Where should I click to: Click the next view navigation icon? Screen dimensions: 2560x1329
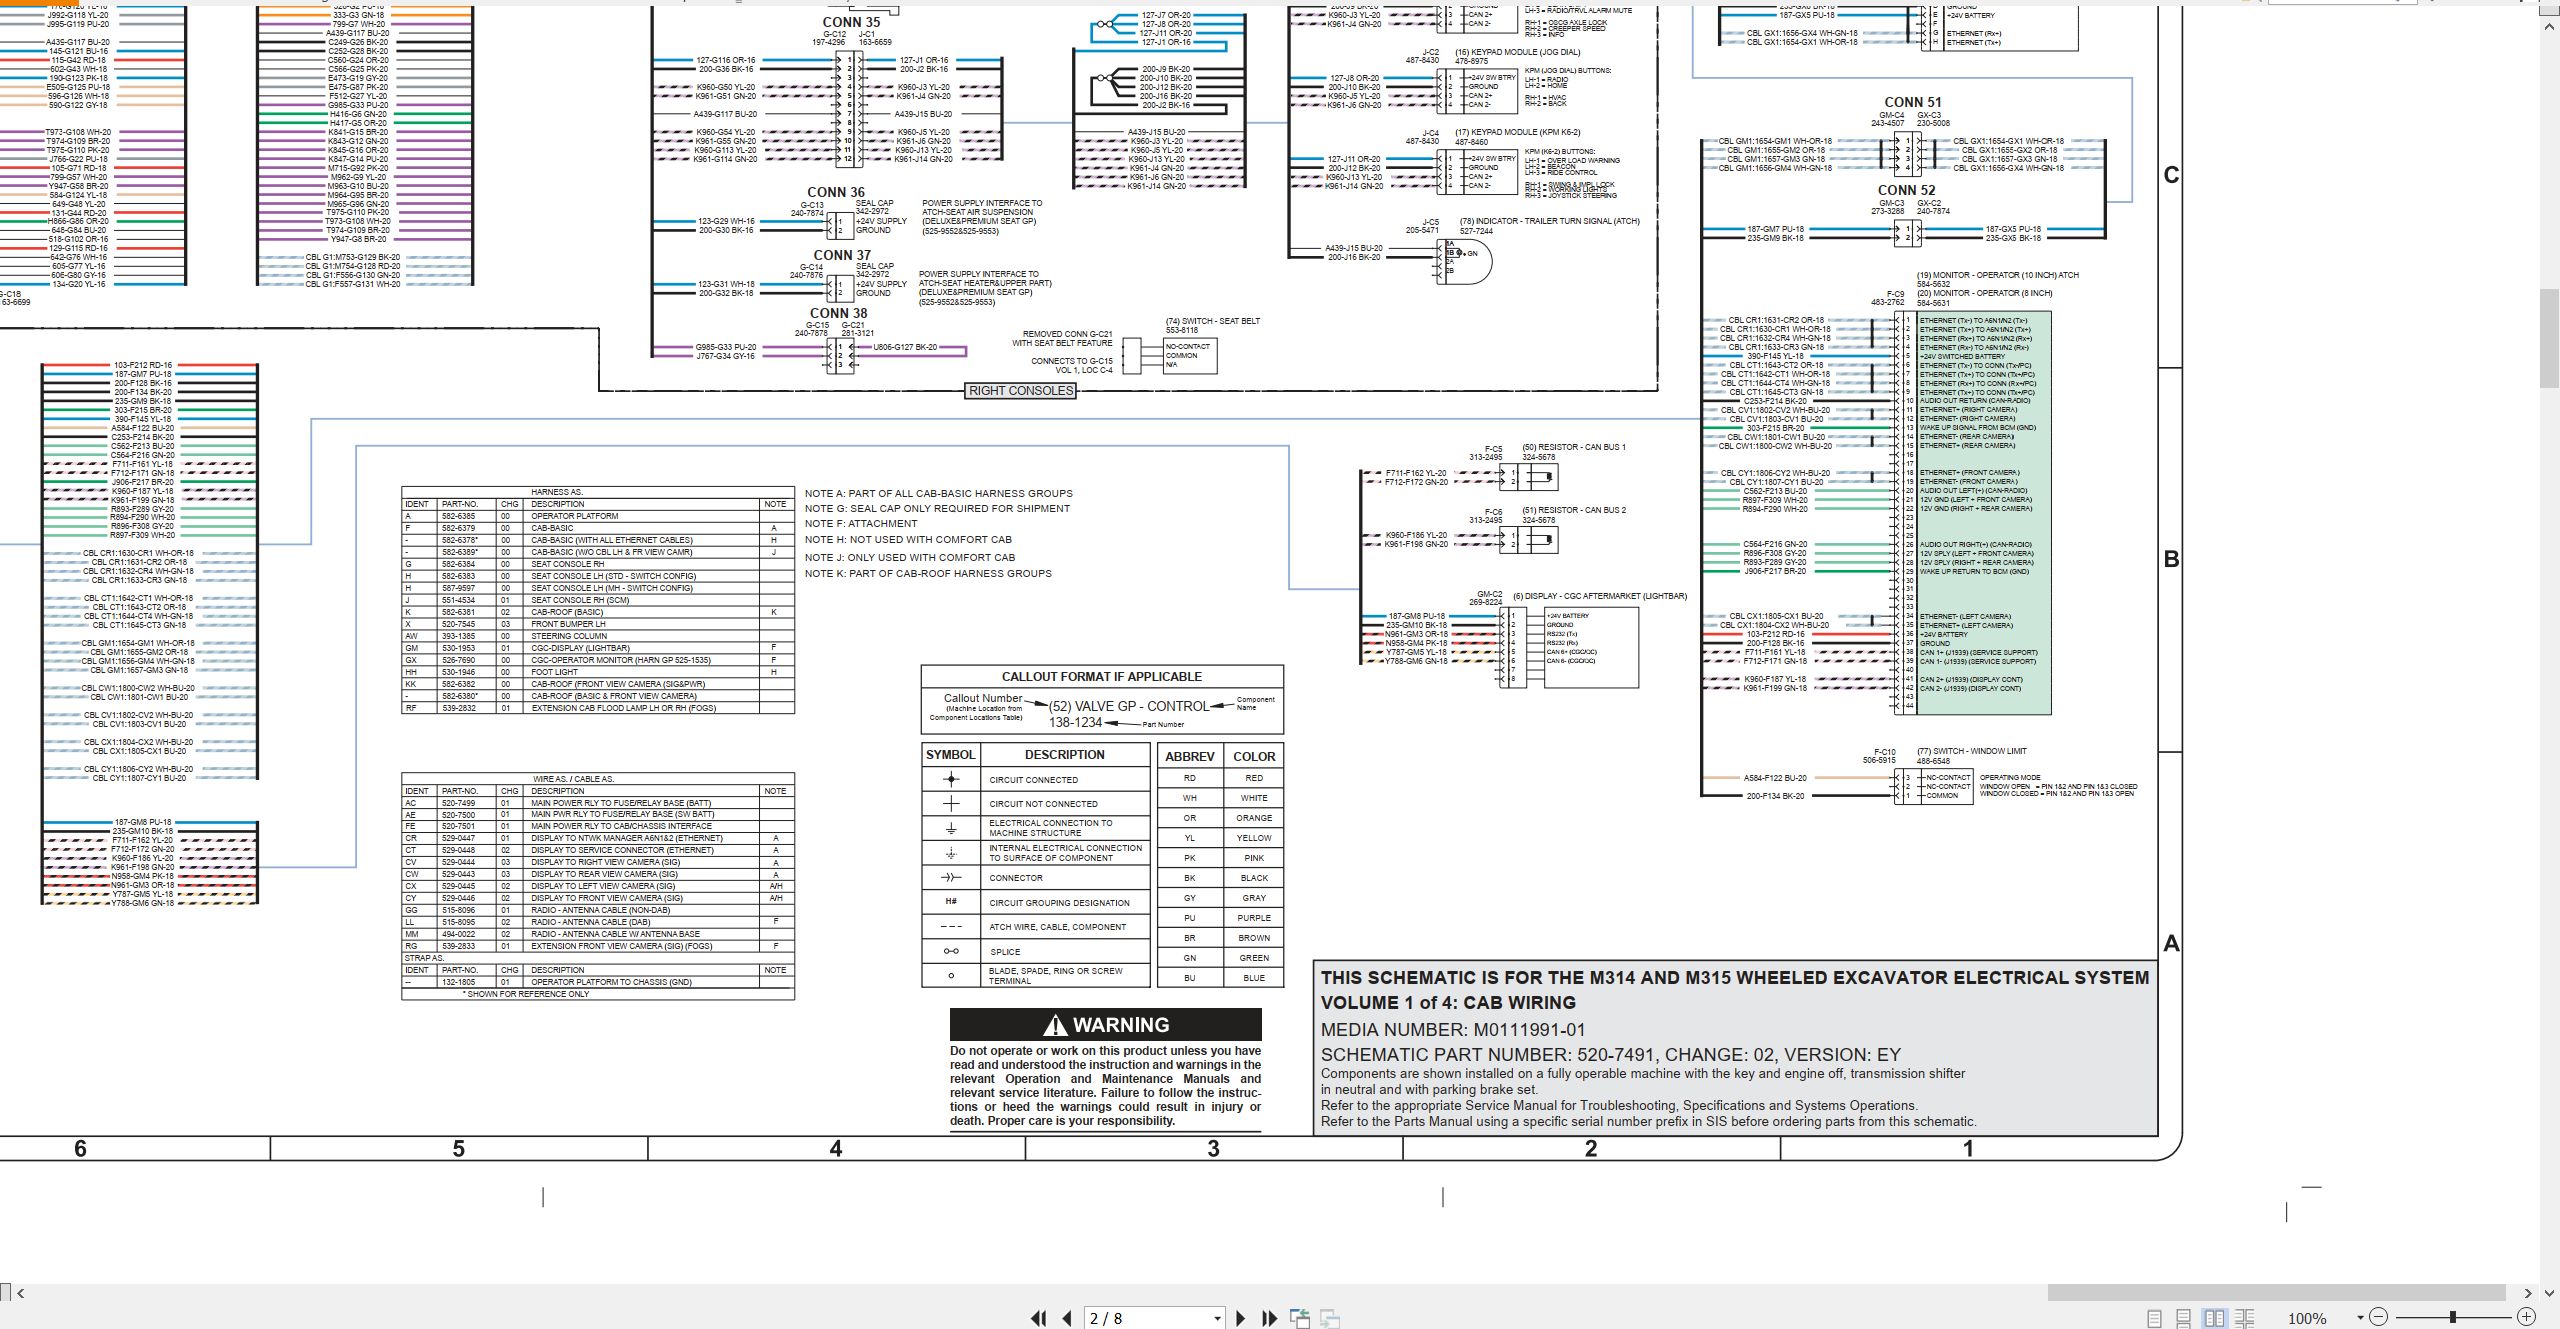point(1330,1318)
